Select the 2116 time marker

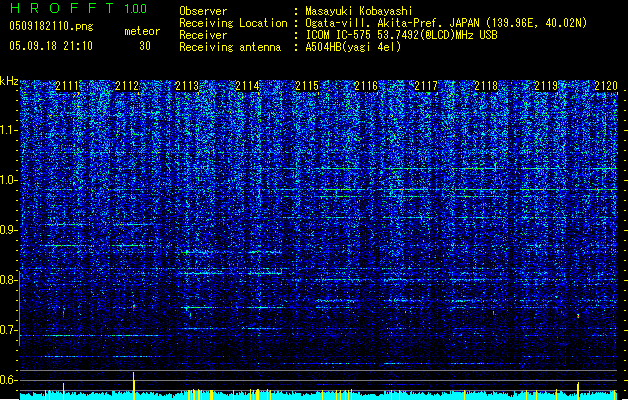[x=366, y=86]
